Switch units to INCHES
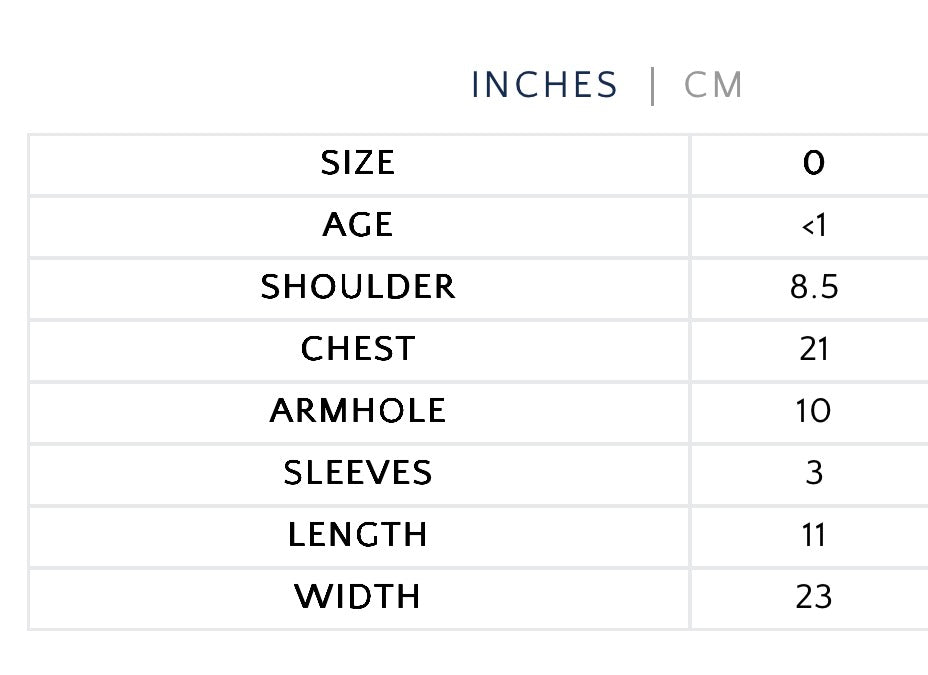The height and width of the screenshot is (675, 928). tap(544, 86)
